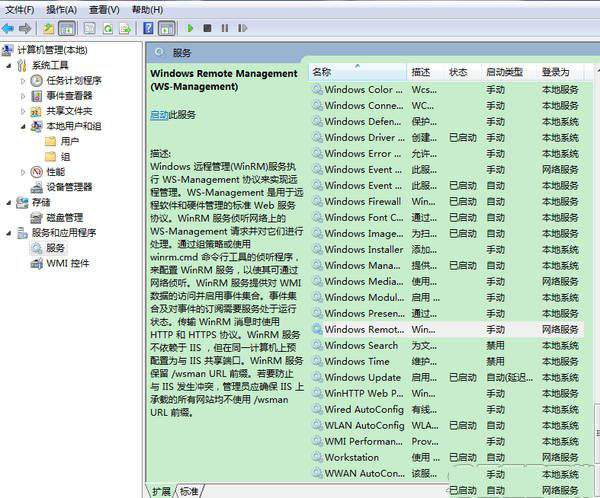Sort by the 名称 column header

coord(357,72)
